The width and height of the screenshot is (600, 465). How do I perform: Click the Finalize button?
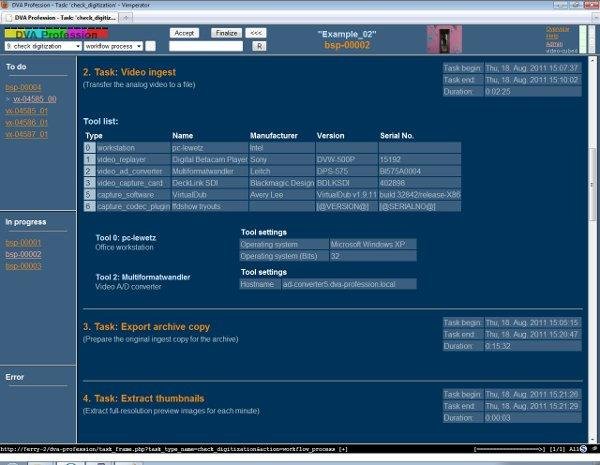[x=225, y=33]
